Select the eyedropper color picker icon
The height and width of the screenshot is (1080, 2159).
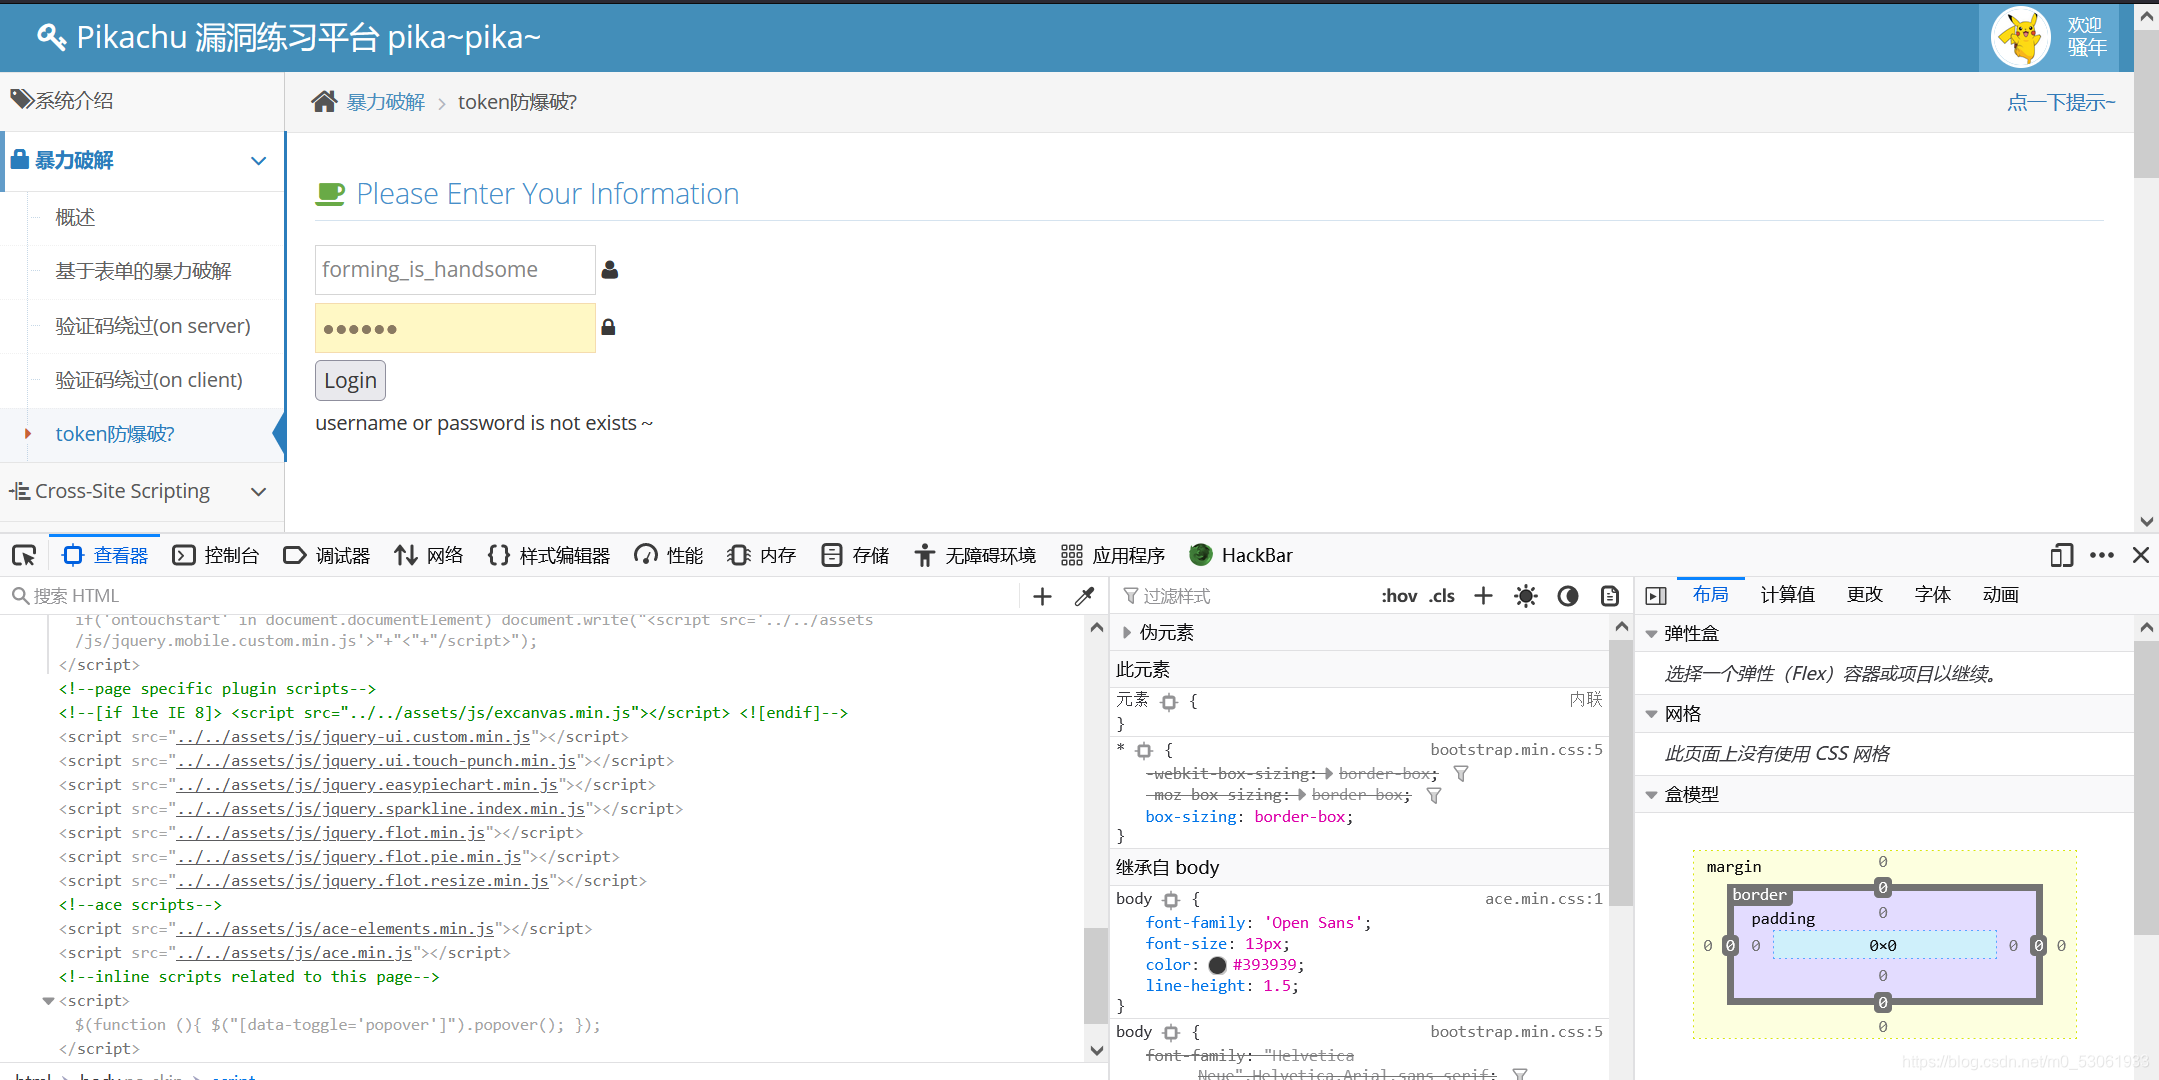(x=1084, y=596)
